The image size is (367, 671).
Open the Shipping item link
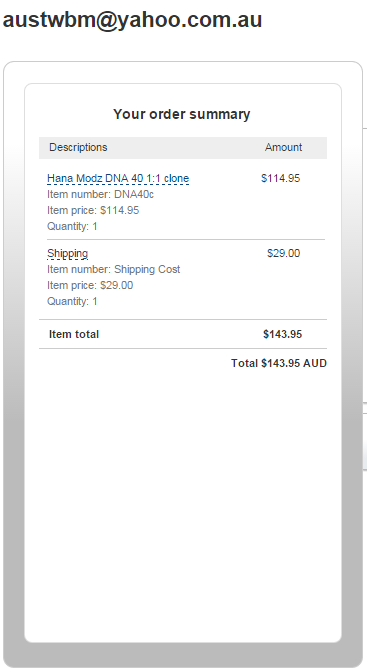pyautogui.click(x=68, y=253)
